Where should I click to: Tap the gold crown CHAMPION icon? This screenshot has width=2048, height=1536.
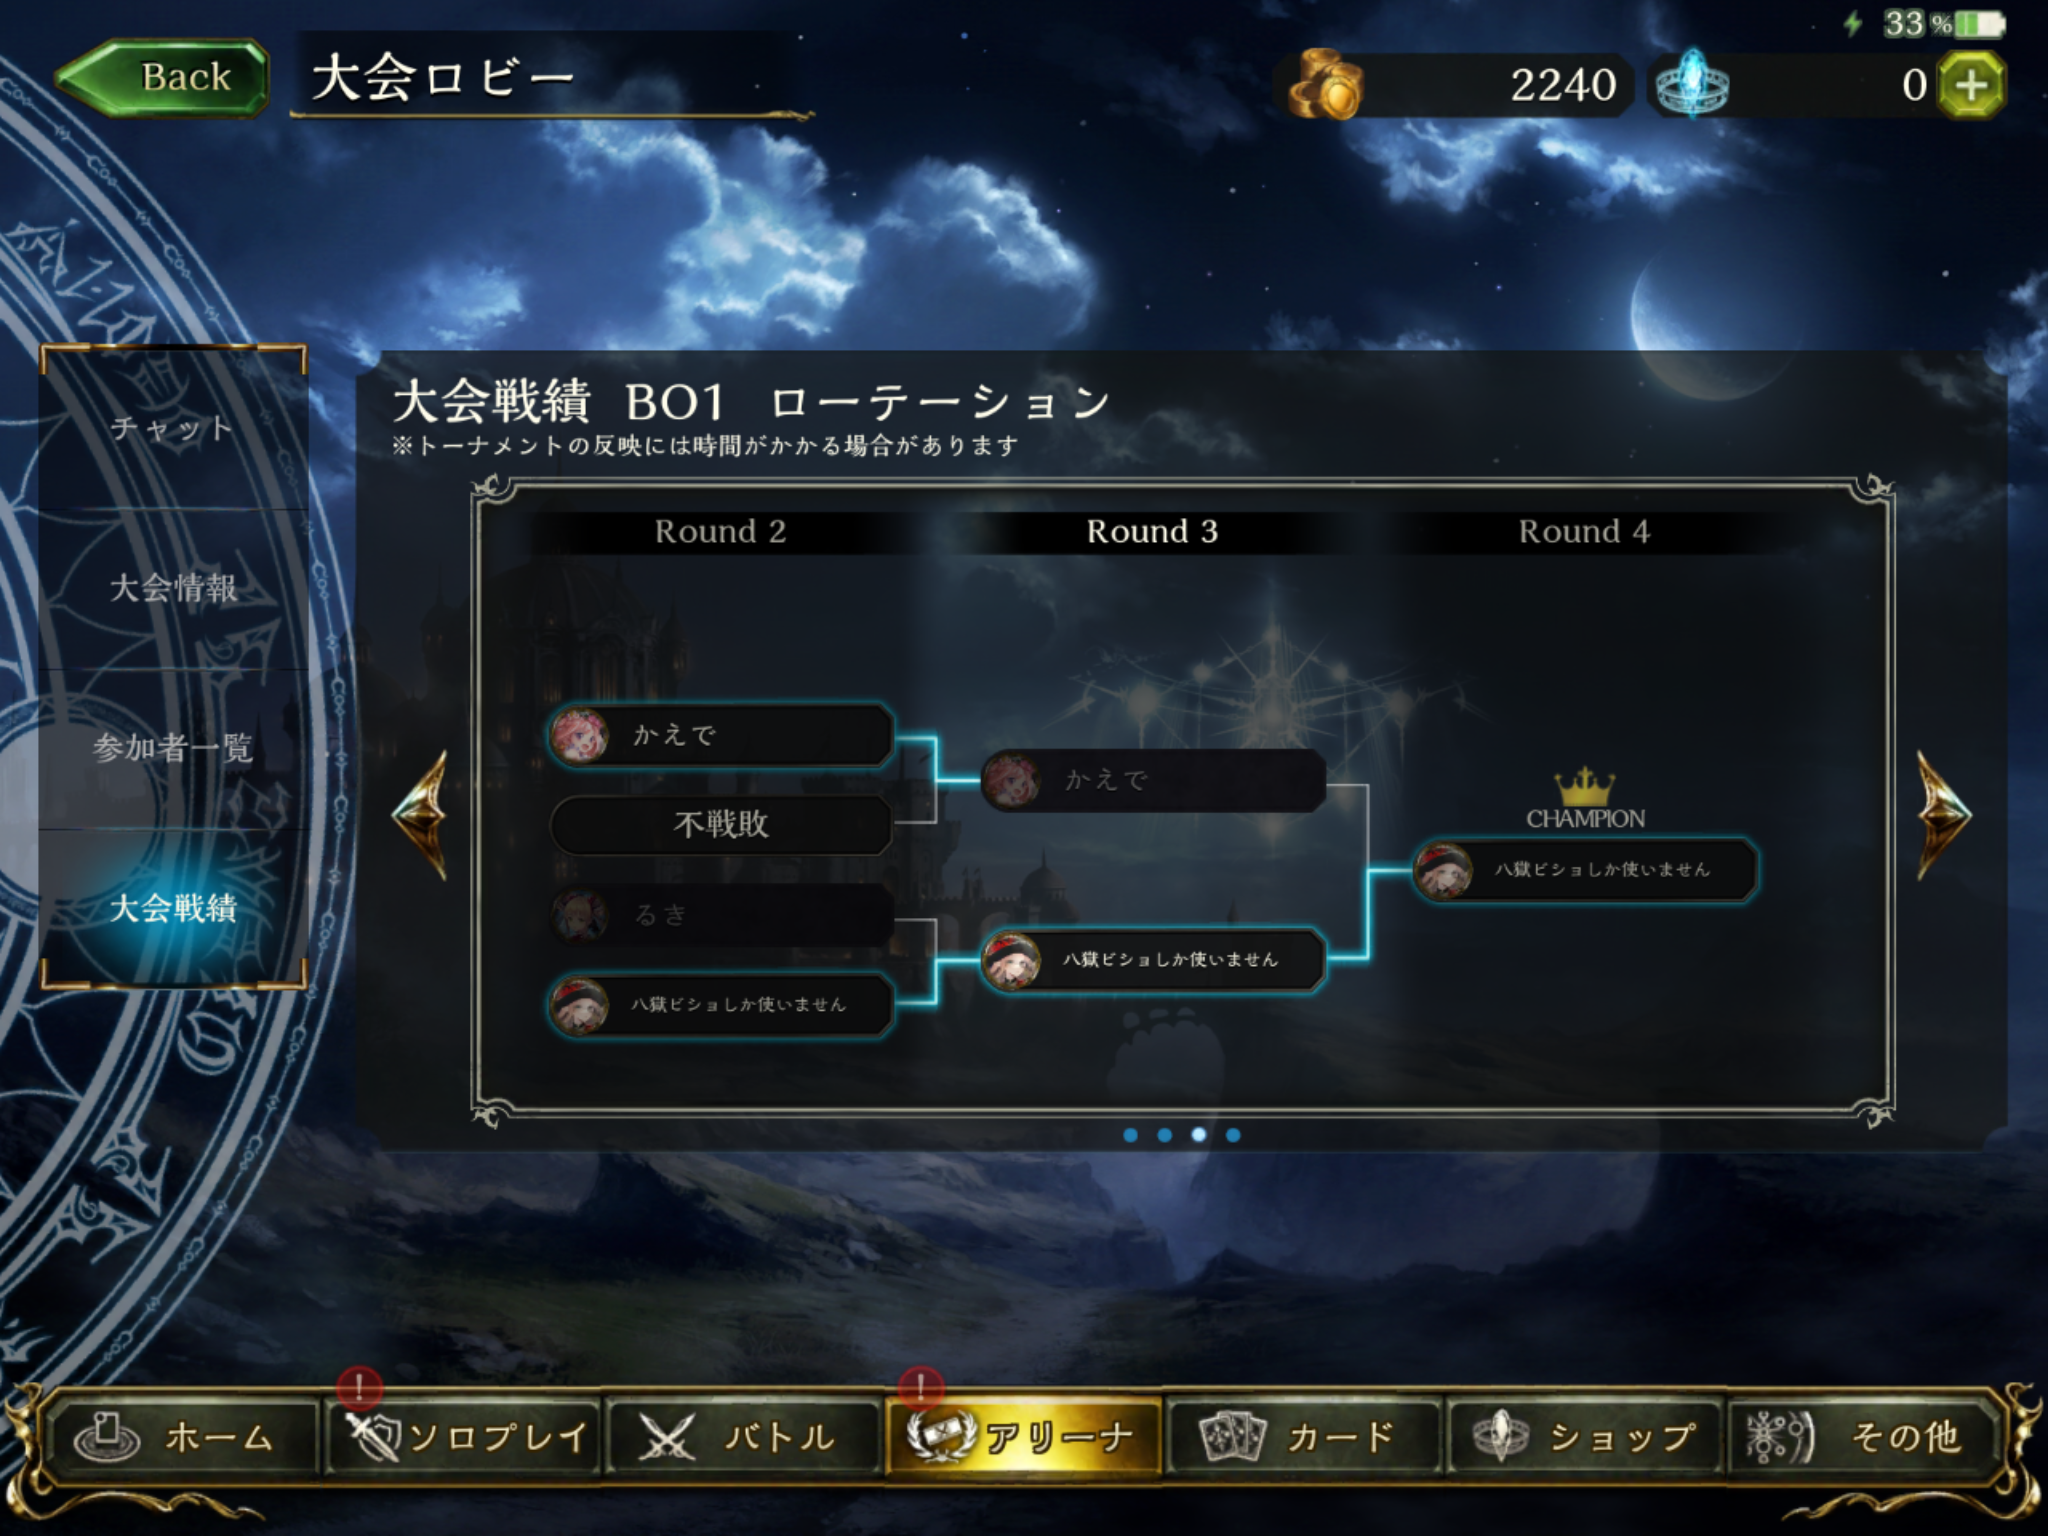pyautogui.click(x=1585, y=787)
